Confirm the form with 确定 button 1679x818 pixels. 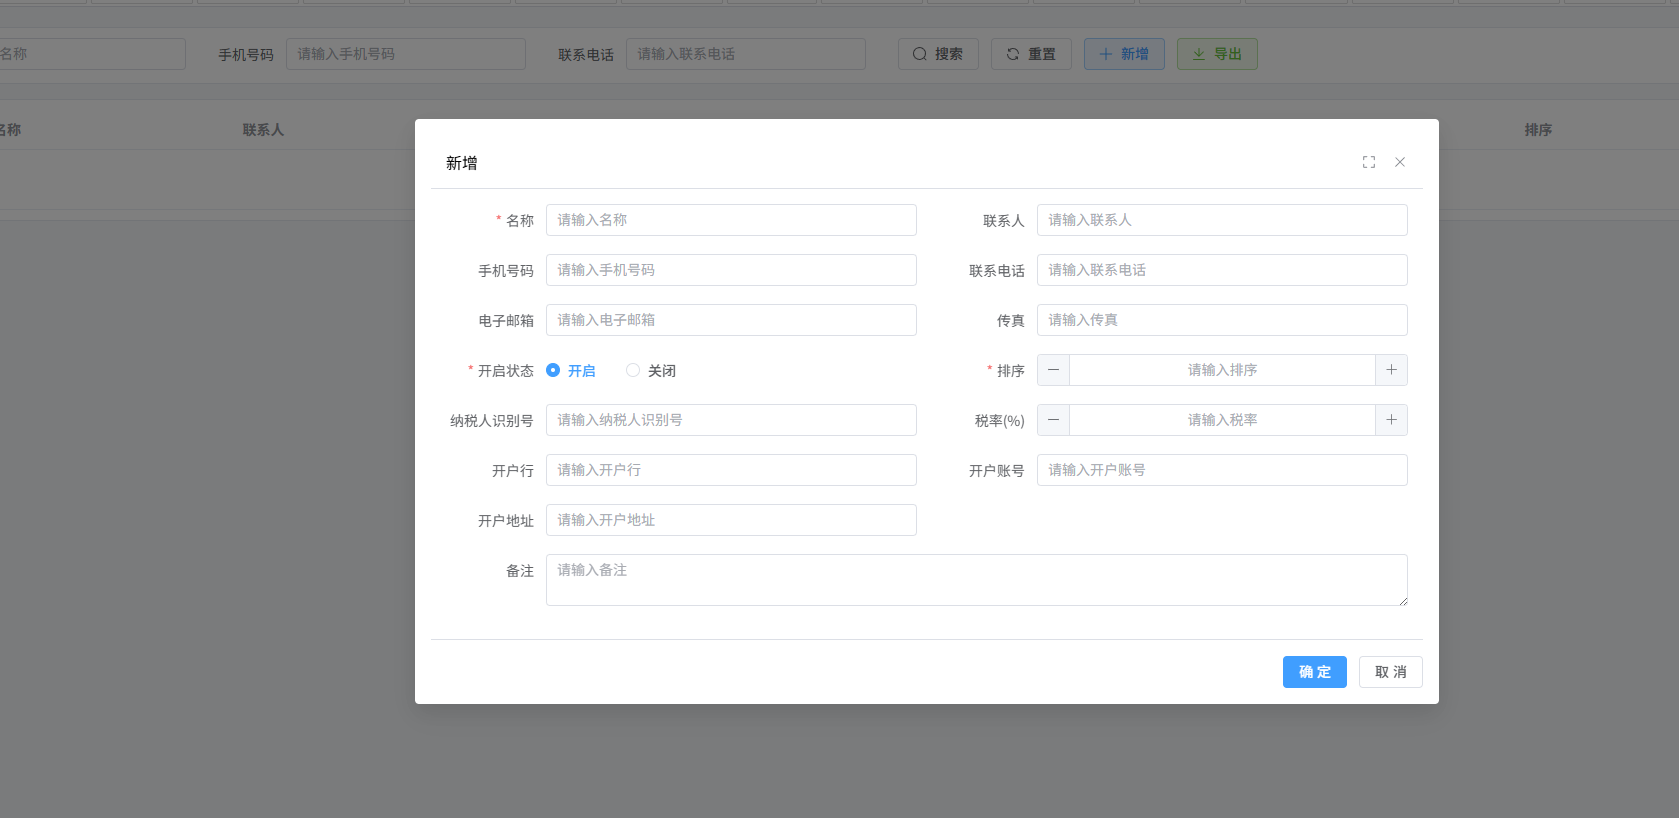click(1314, 672)
